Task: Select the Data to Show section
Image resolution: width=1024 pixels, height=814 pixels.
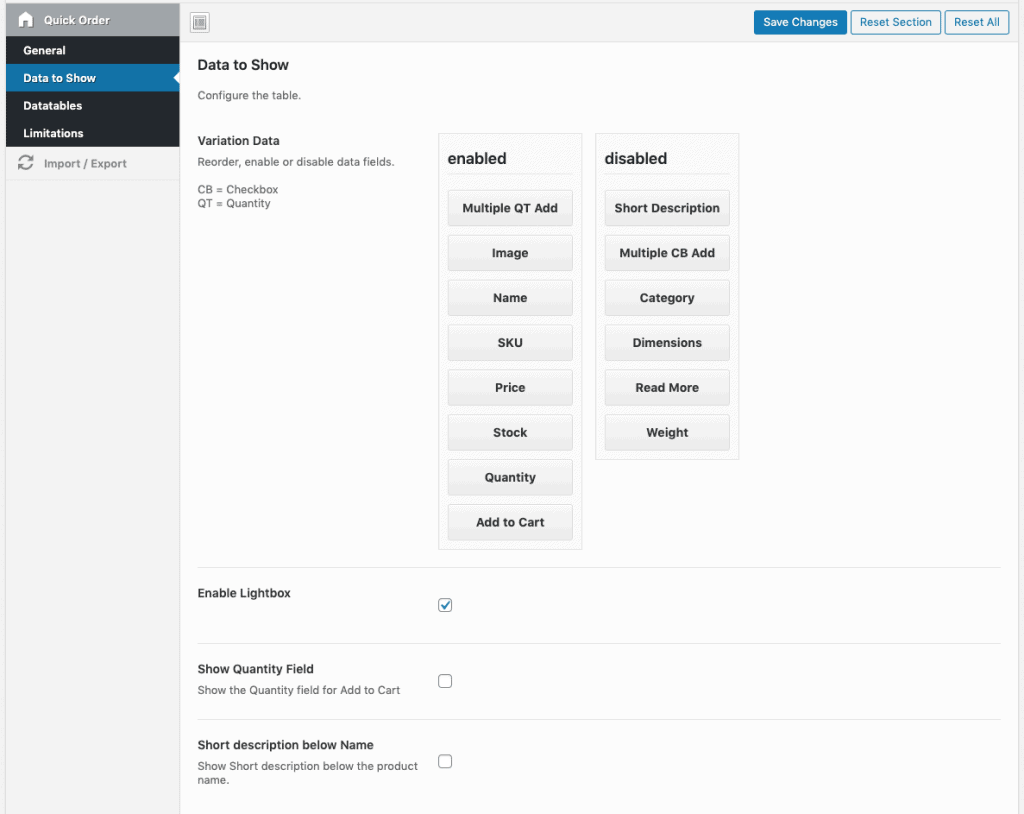Action: coord(60,78)
